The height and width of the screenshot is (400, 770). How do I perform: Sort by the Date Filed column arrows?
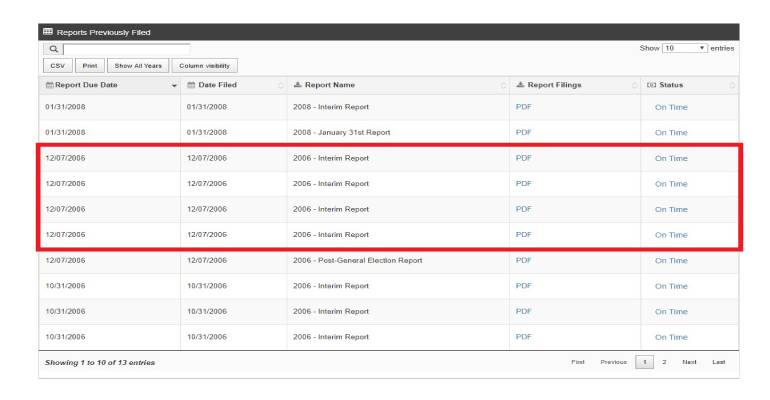pos(280,86)
